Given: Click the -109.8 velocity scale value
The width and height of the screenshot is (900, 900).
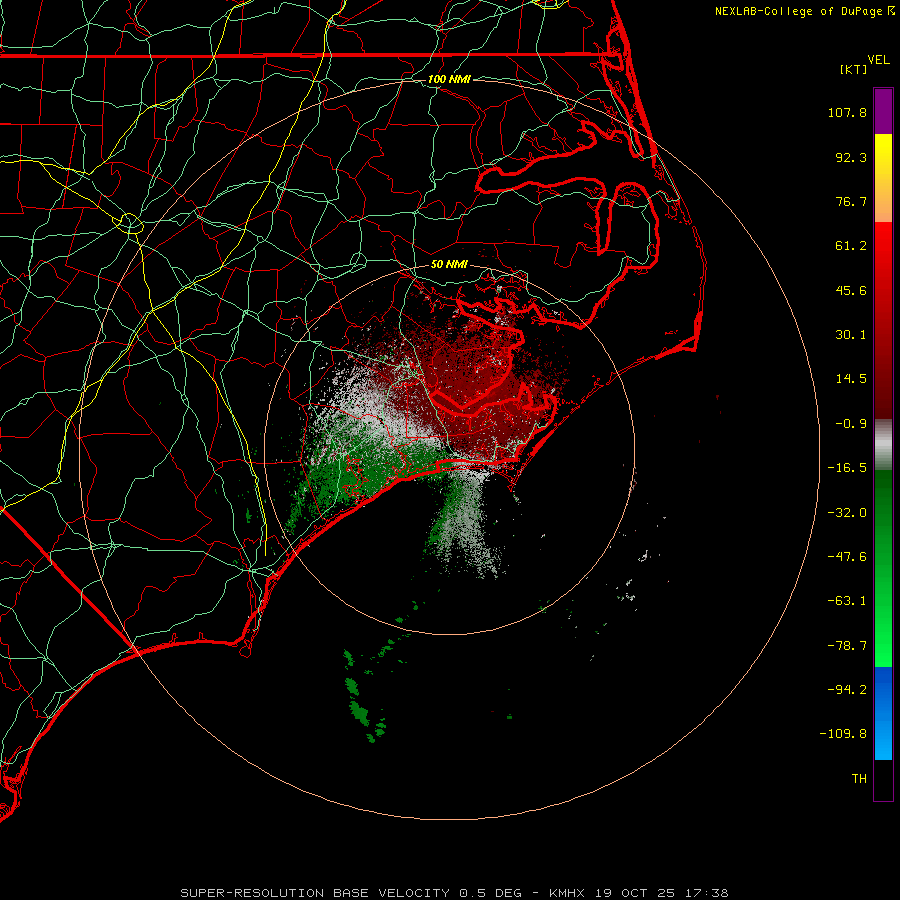Looking at the screenshot, I should 843,734.
